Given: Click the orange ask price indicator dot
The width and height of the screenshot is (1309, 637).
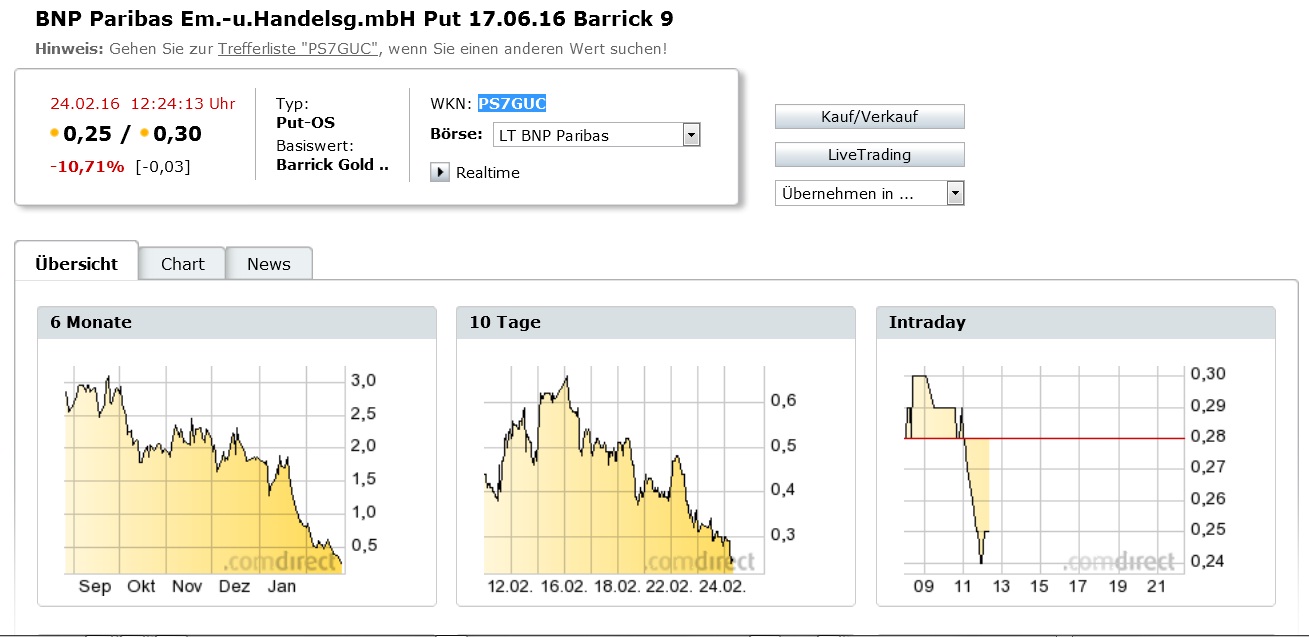Looking at the screenshot, I should (x=145, y=133).
